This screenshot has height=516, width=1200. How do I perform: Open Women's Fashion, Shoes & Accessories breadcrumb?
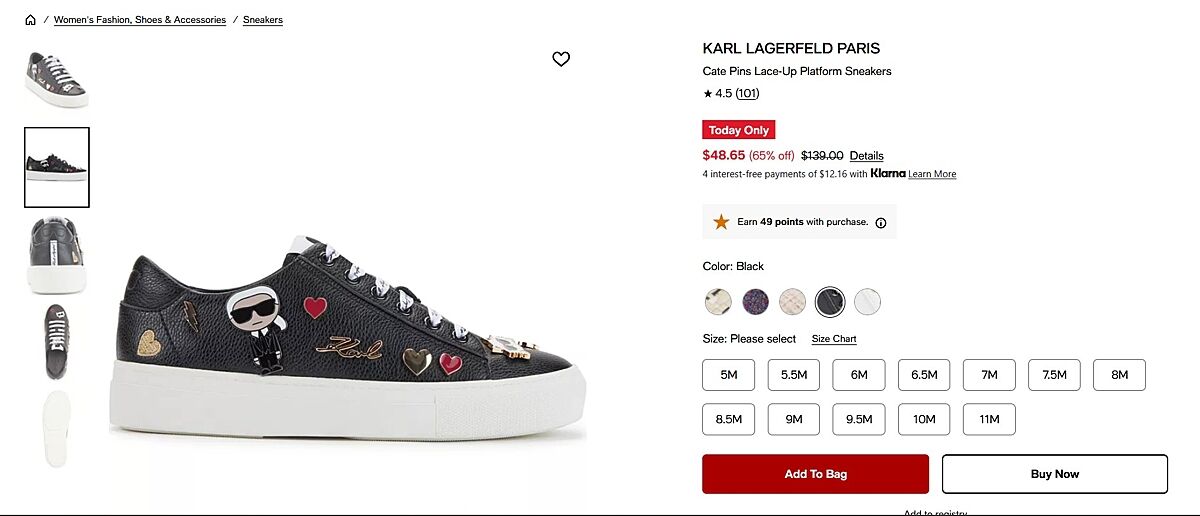pos(140,20)
